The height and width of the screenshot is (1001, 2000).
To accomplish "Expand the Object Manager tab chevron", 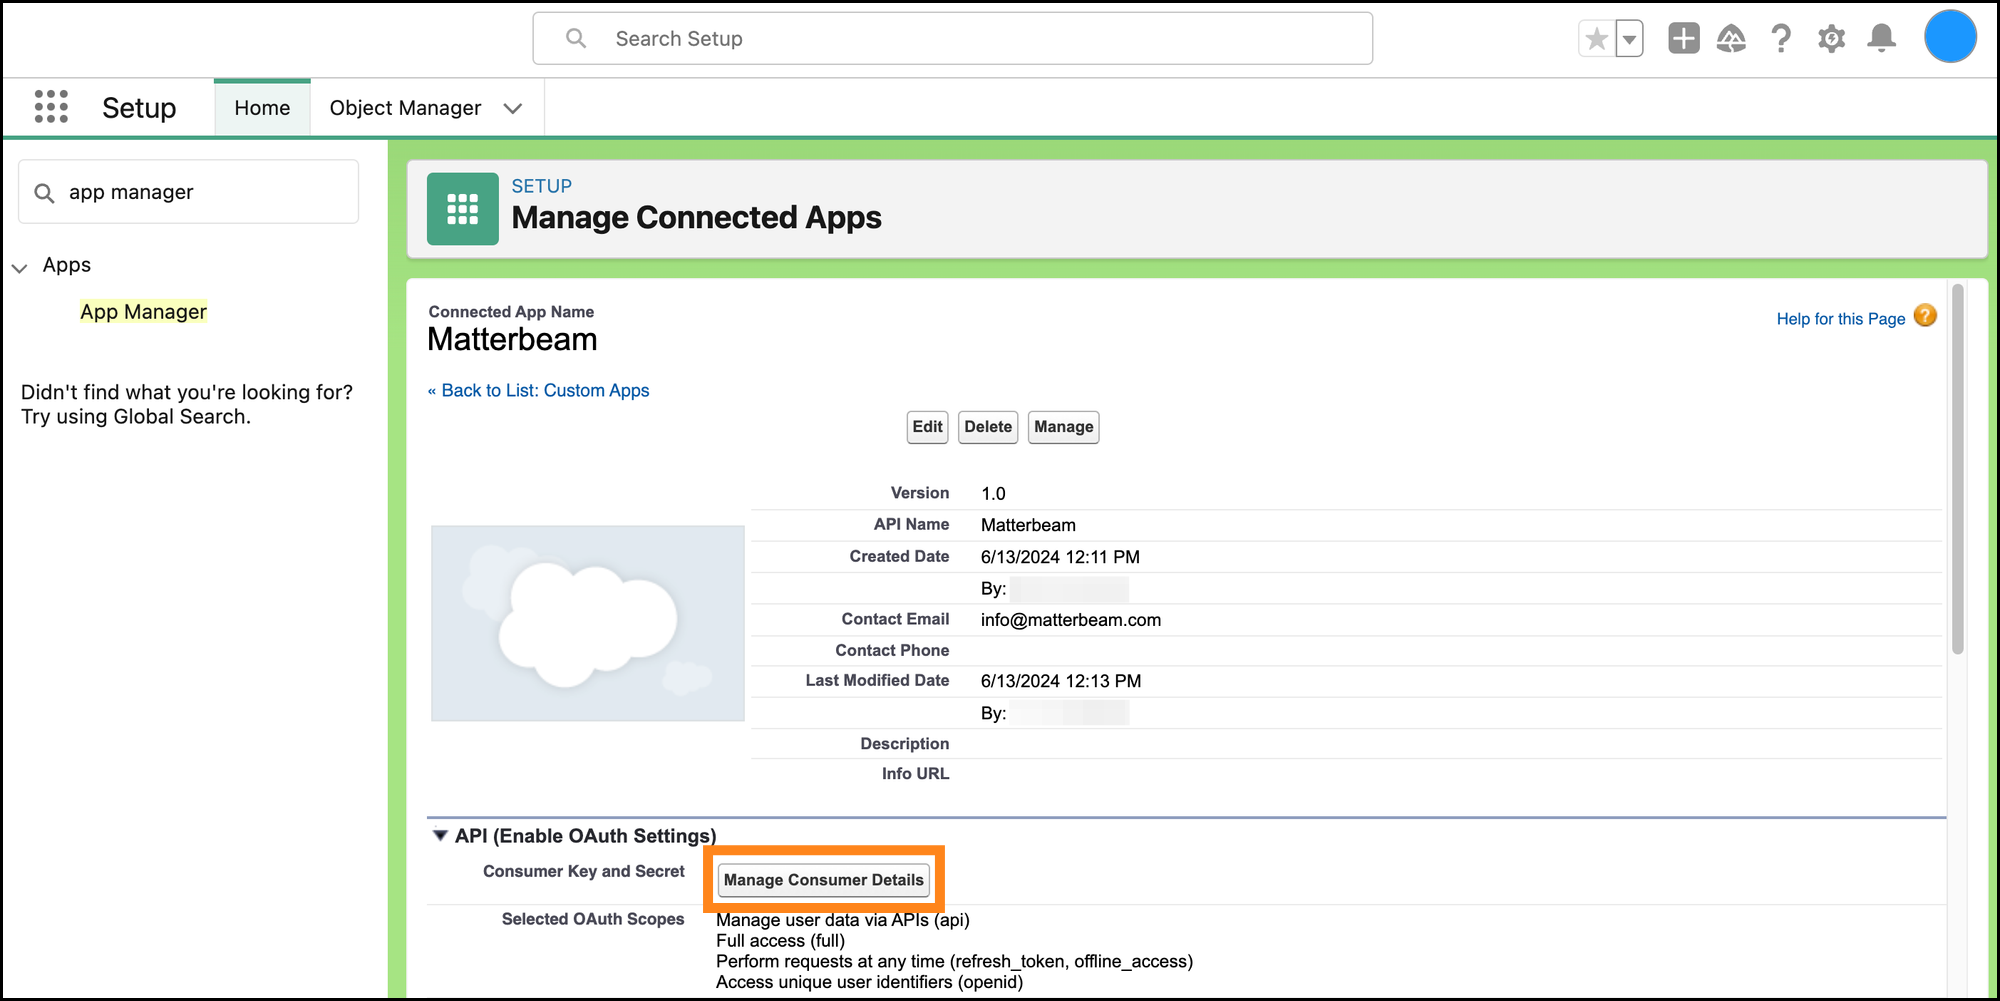I will (x=513, y=108).
